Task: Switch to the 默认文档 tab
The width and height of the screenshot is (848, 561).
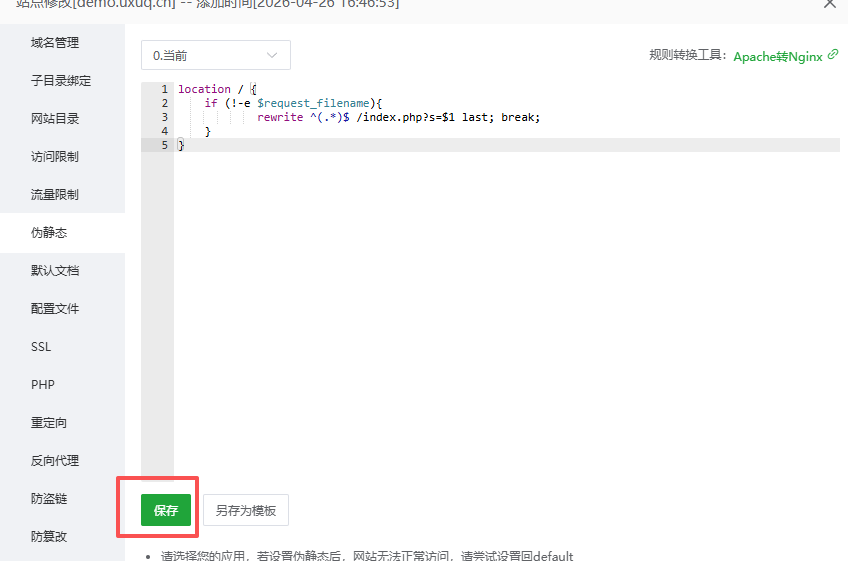Action: pyautogui.click(x=55, y=271)
